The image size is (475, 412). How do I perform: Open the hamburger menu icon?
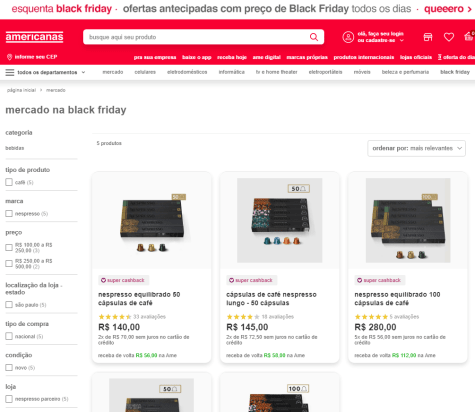pyautogui.click(x=10, y=72)
